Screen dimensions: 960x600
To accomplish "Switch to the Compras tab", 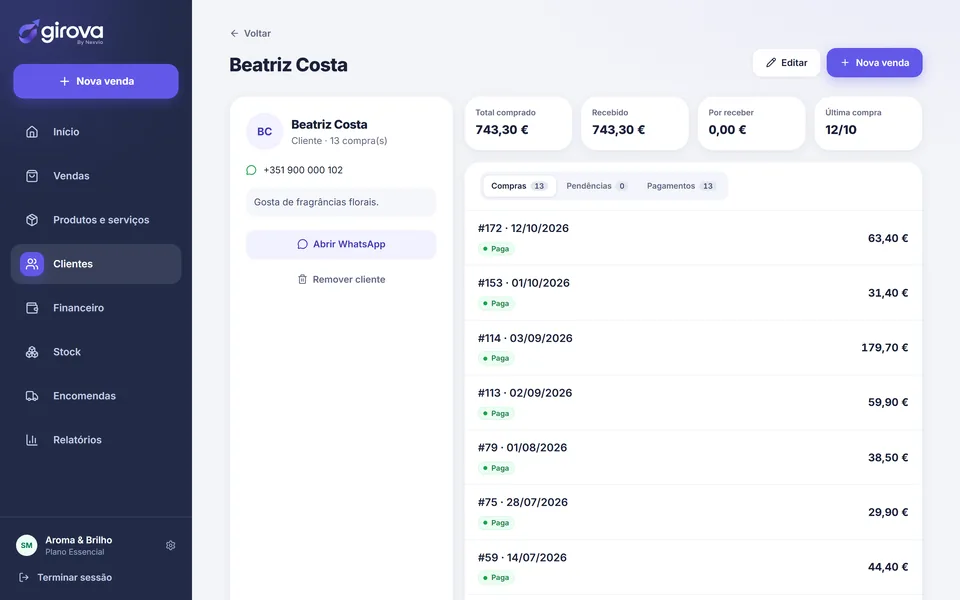I will coord(519,186).
